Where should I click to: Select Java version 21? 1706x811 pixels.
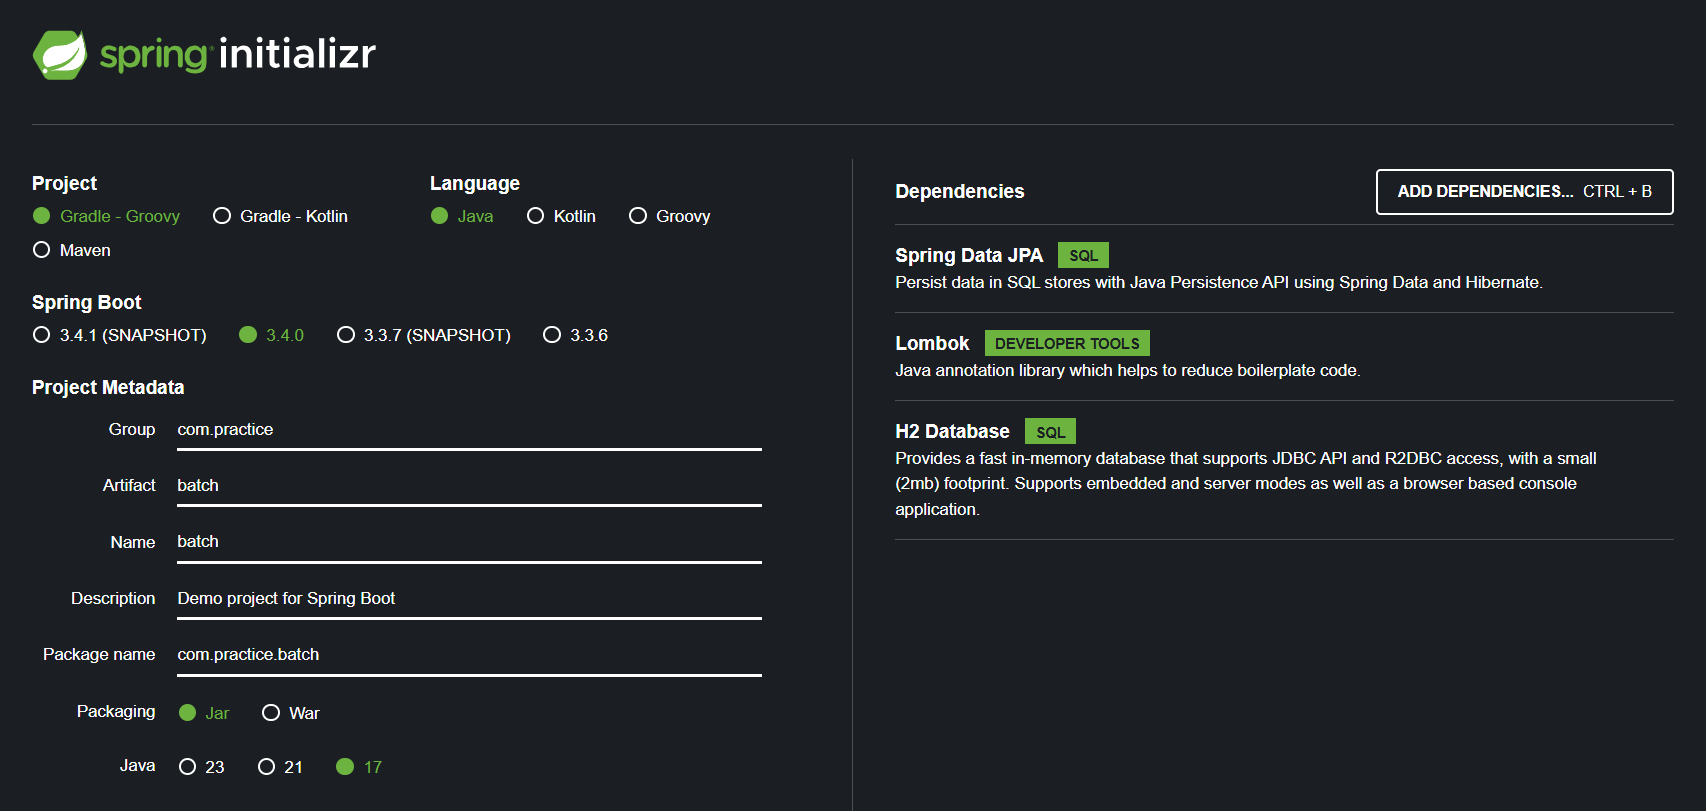click(x=280, y=767)
